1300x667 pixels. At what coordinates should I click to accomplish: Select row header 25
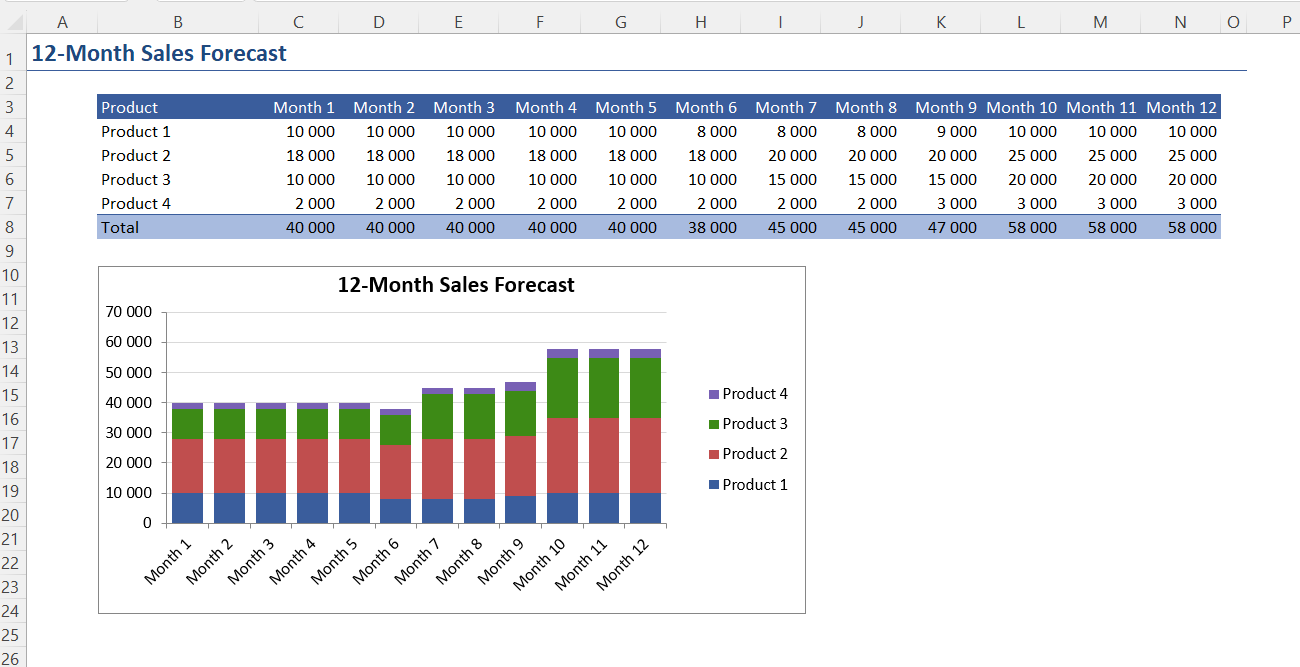pos(10,635)
